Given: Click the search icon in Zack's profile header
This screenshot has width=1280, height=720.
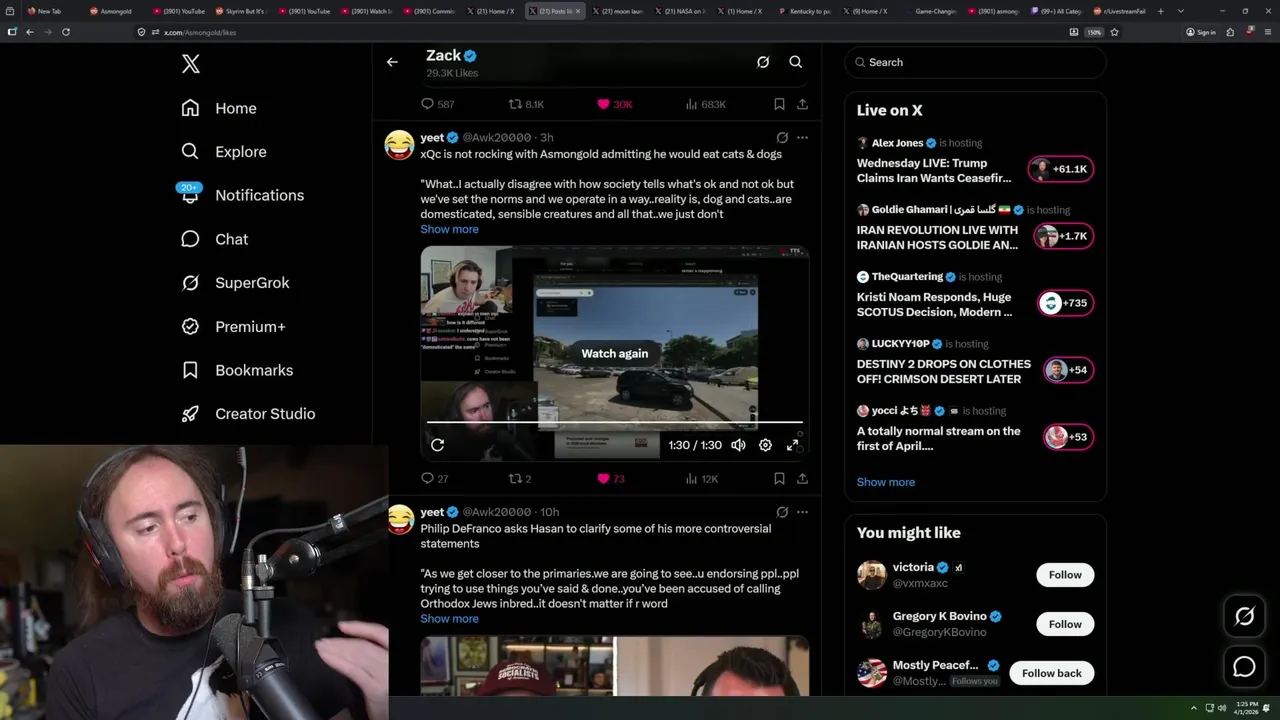Looking at the screenshot, I should pos(796,62).
